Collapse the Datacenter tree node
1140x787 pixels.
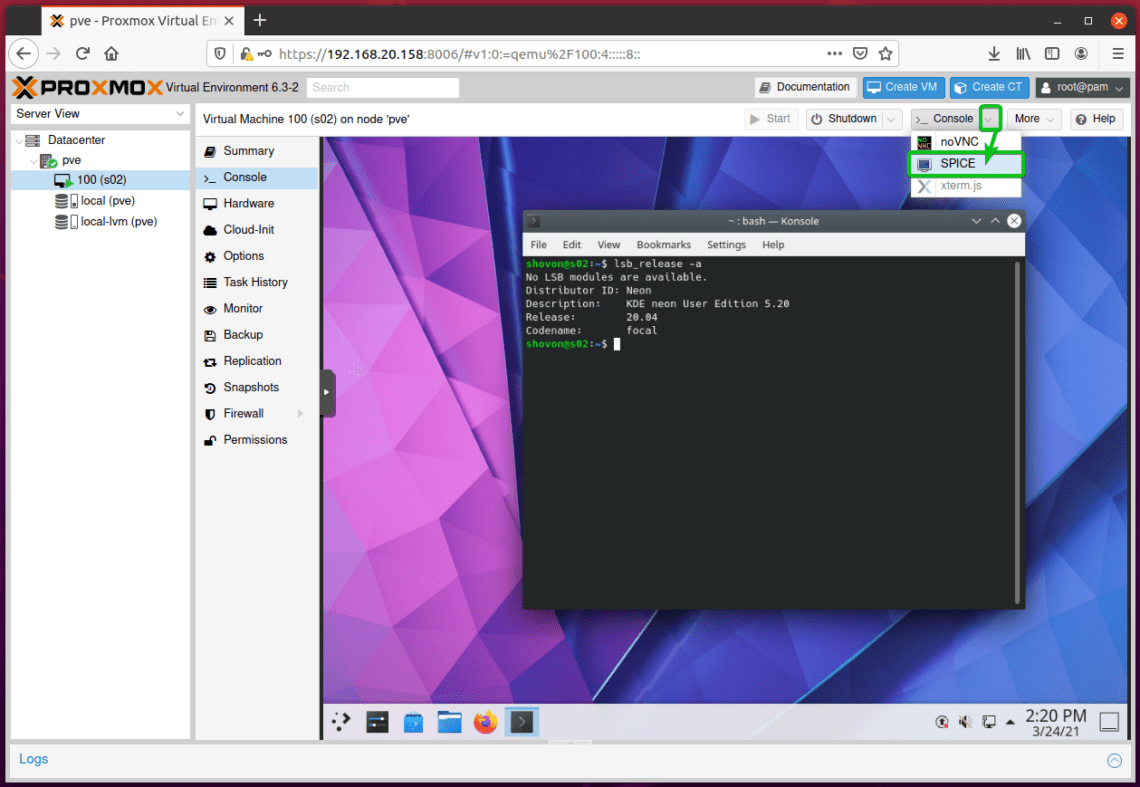[x=19, y=140]
